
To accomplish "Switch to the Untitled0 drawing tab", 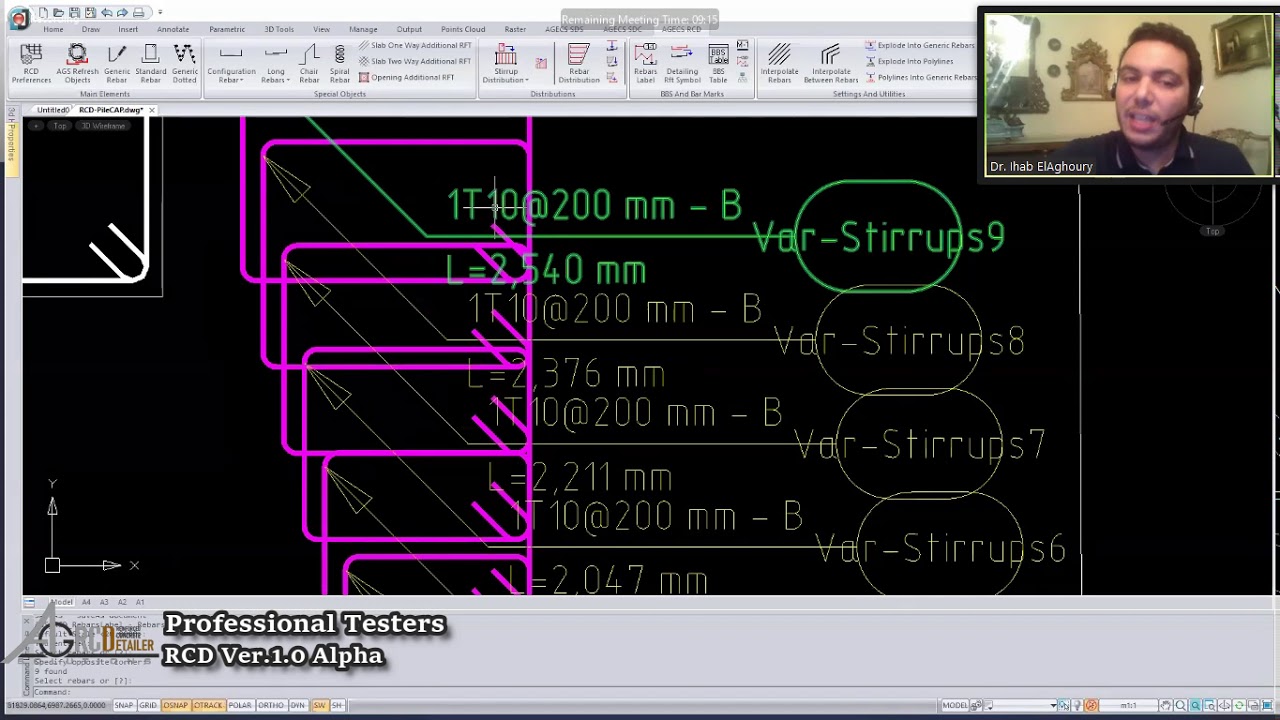I will click(53, 110).
